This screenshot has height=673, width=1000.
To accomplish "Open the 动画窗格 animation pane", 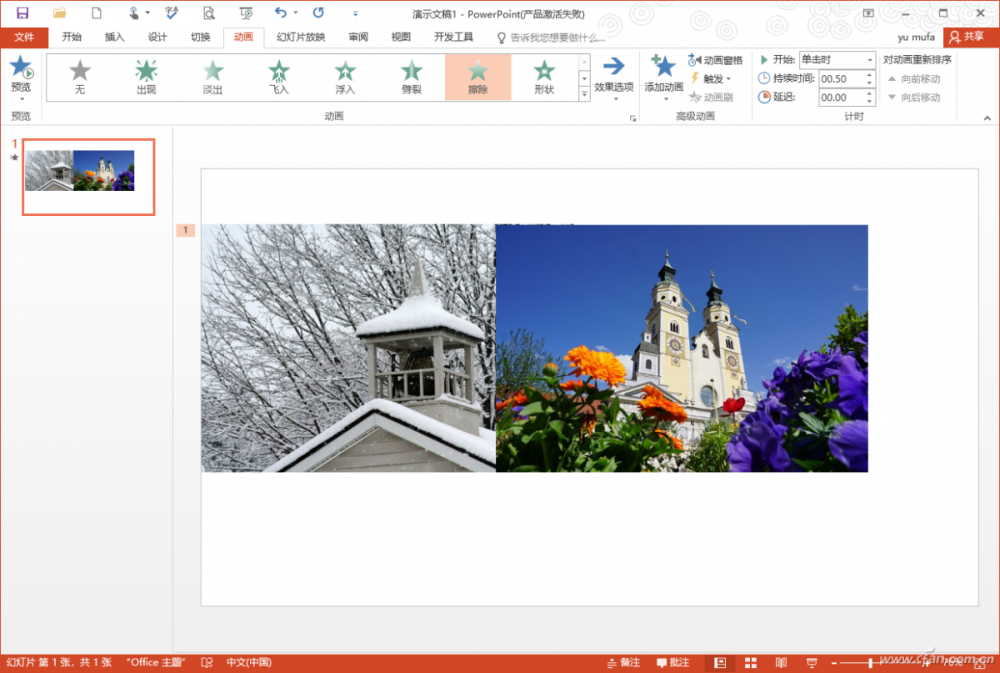I will click(716, 60).
